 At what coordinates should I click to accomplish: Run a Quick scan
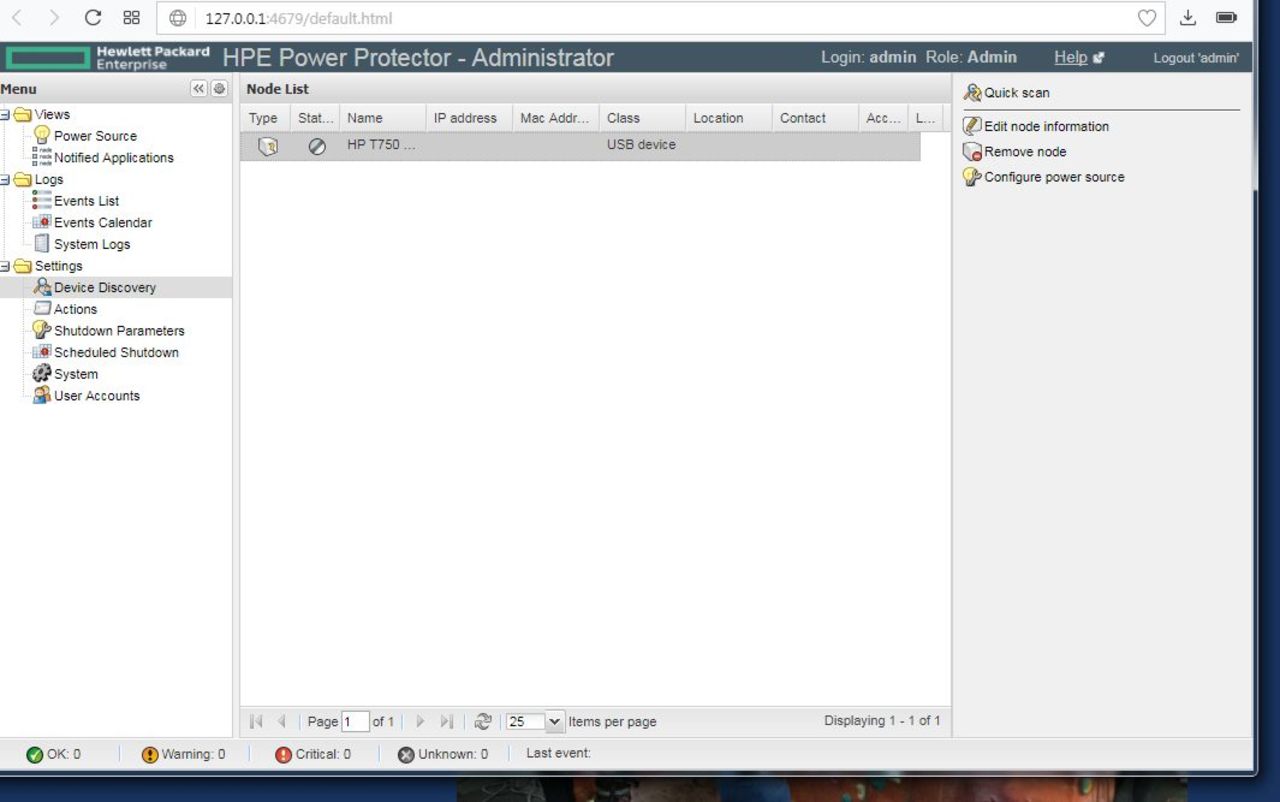[x=1006, y=93]
